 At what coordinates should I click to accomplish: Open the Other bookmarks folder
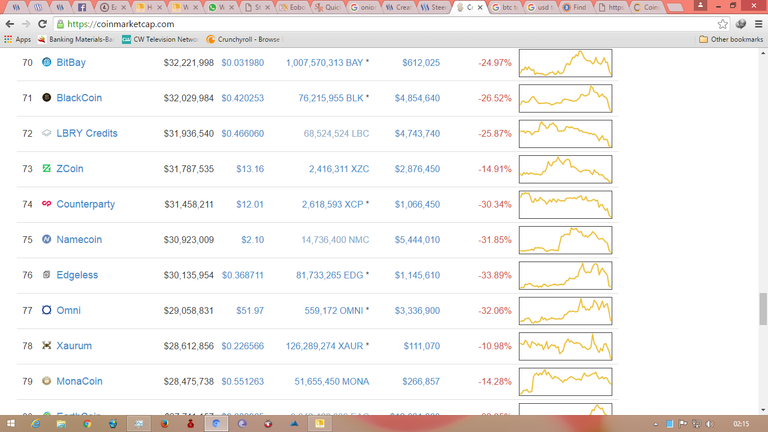pos(731,39)
